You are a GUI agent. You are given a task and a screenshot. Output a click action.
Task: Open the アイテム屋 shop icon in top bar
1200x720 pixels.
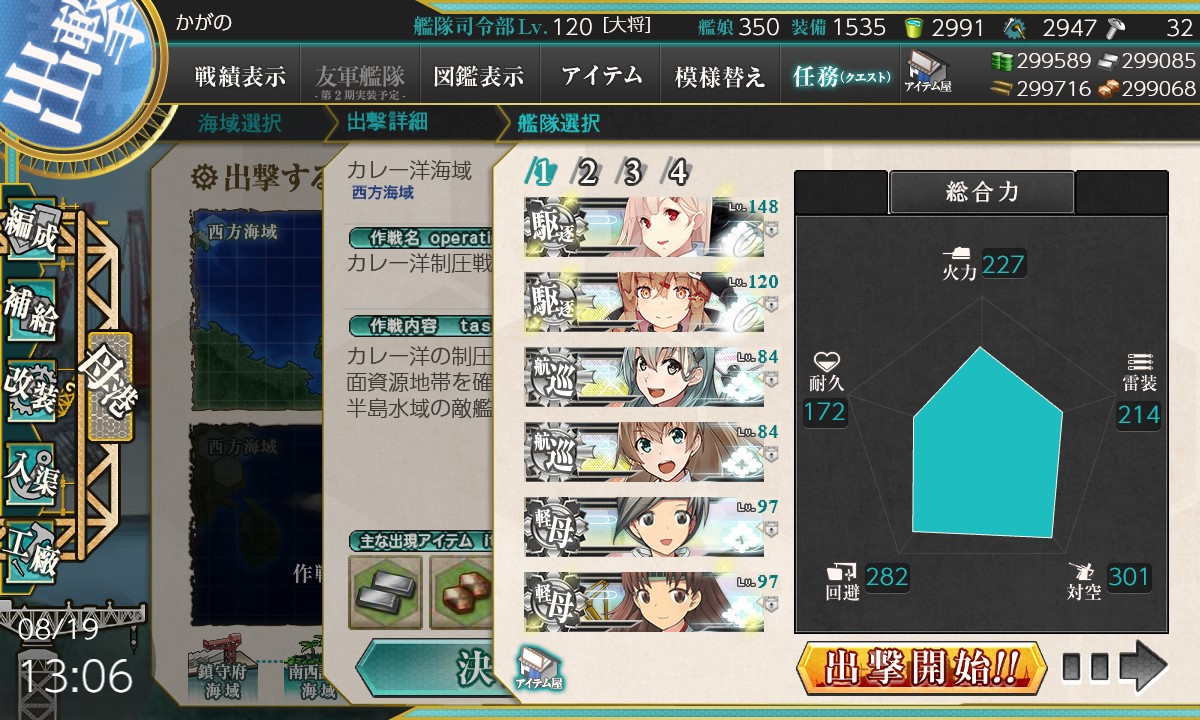(928, 72)
